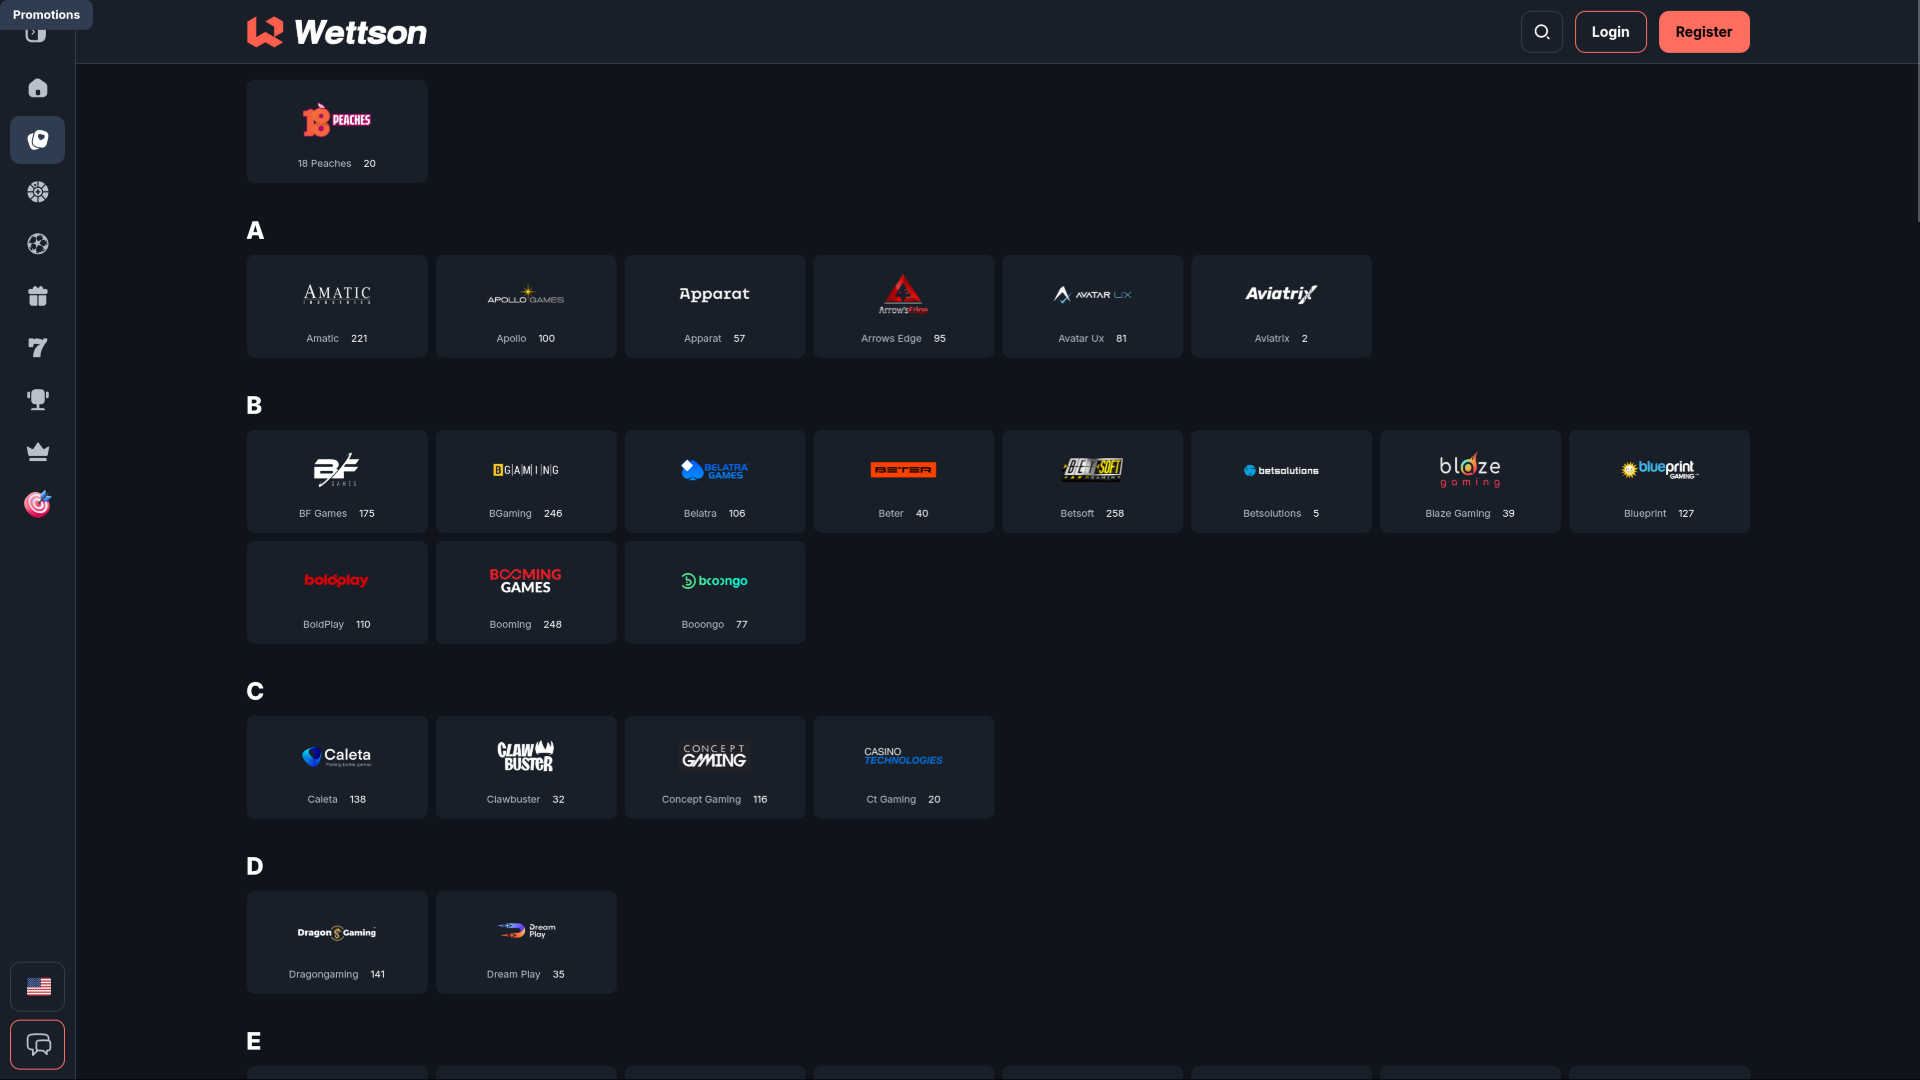Select the Aviatrix provider card
Screen dimensions: 1920x1080
[1282, 306]
